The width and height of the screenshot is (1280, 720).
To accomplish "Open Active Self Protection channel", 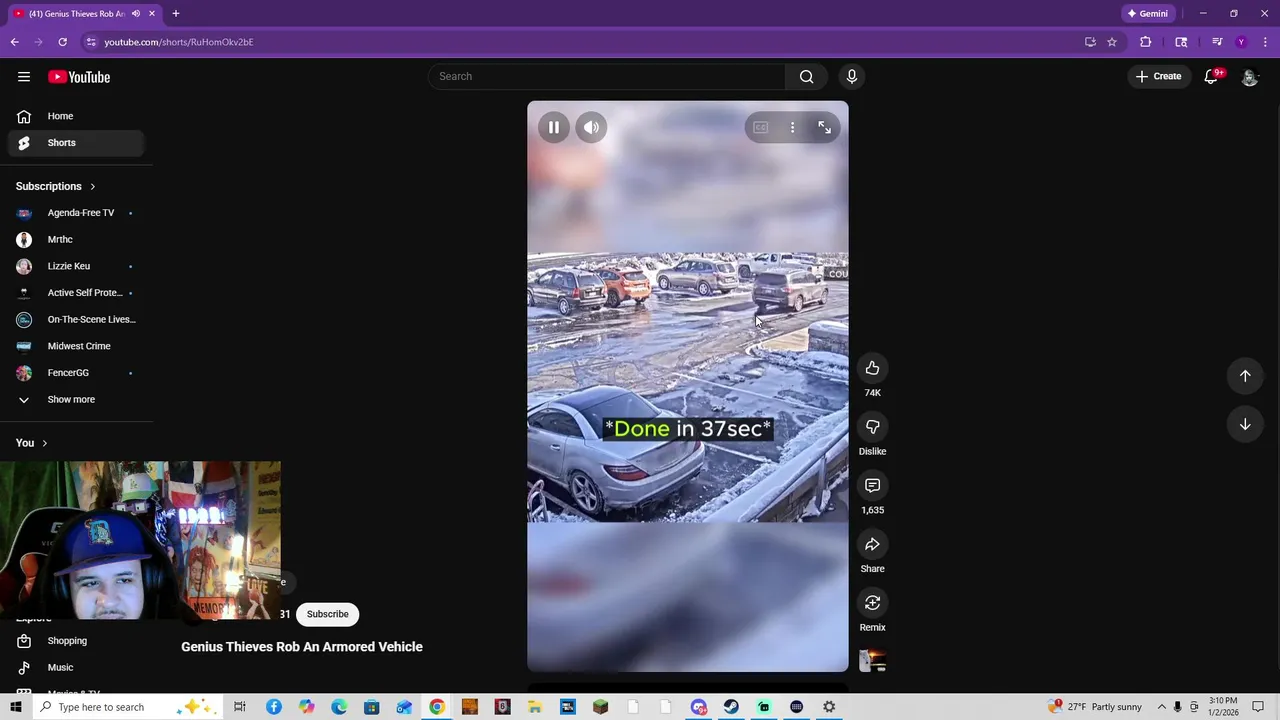I will pyautogui.click(x=76, y=293).
